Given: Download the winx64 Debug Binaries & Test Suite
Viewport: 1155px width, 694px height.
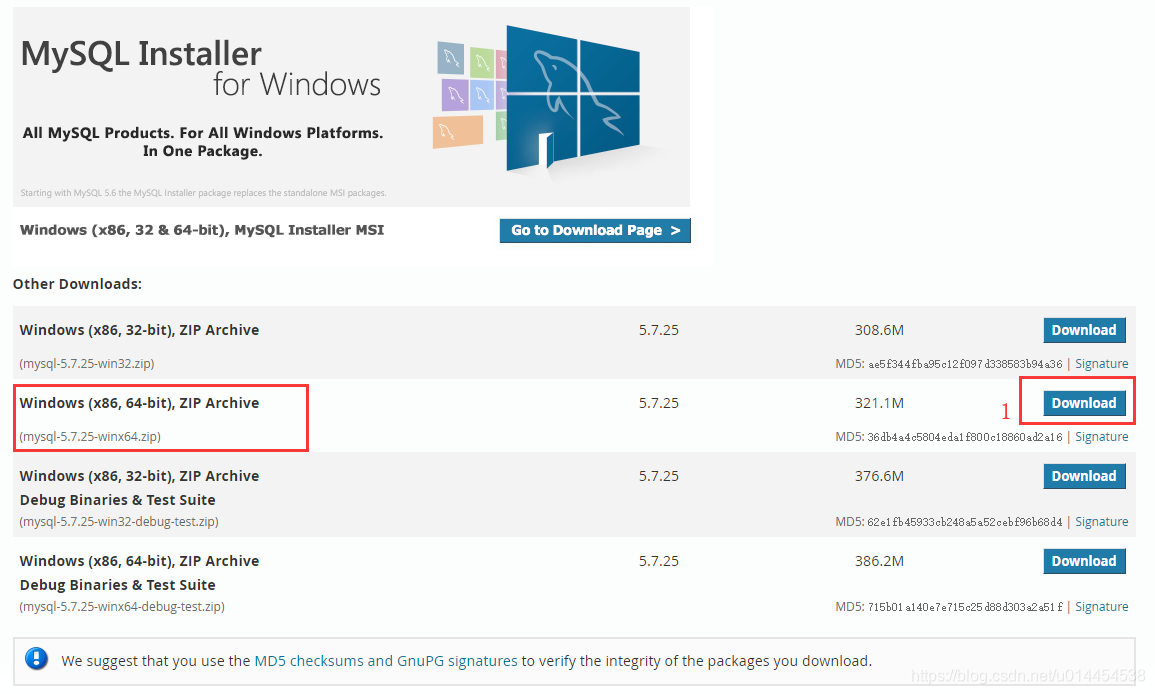Looking at the screenshot, I should tap(1084, 561).
